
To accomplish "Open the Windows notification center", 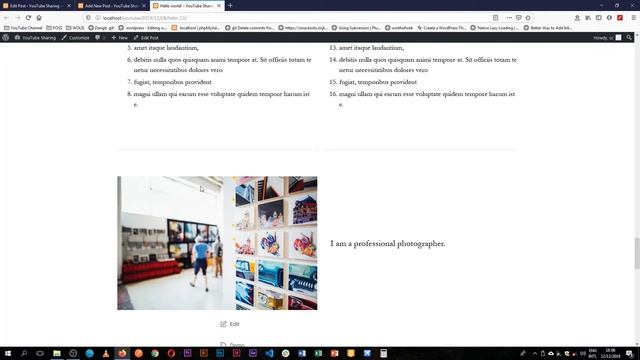I will [x=630, y=353].
